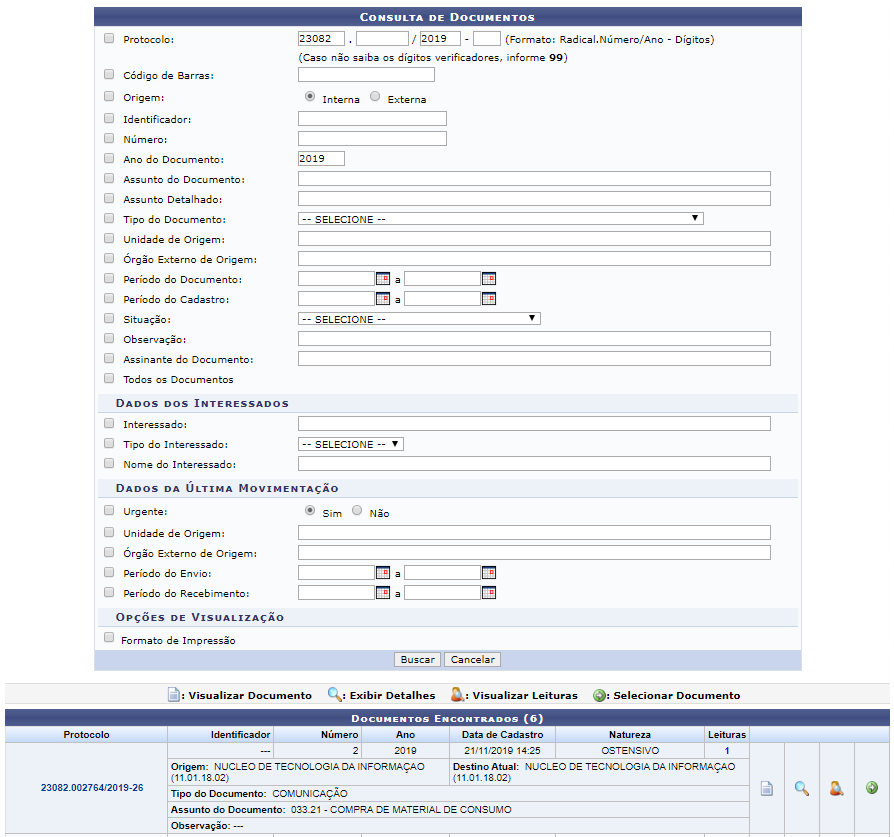Click the Cancelar button
The width and height of the screenshot is (894, 837).
[472, 660]
